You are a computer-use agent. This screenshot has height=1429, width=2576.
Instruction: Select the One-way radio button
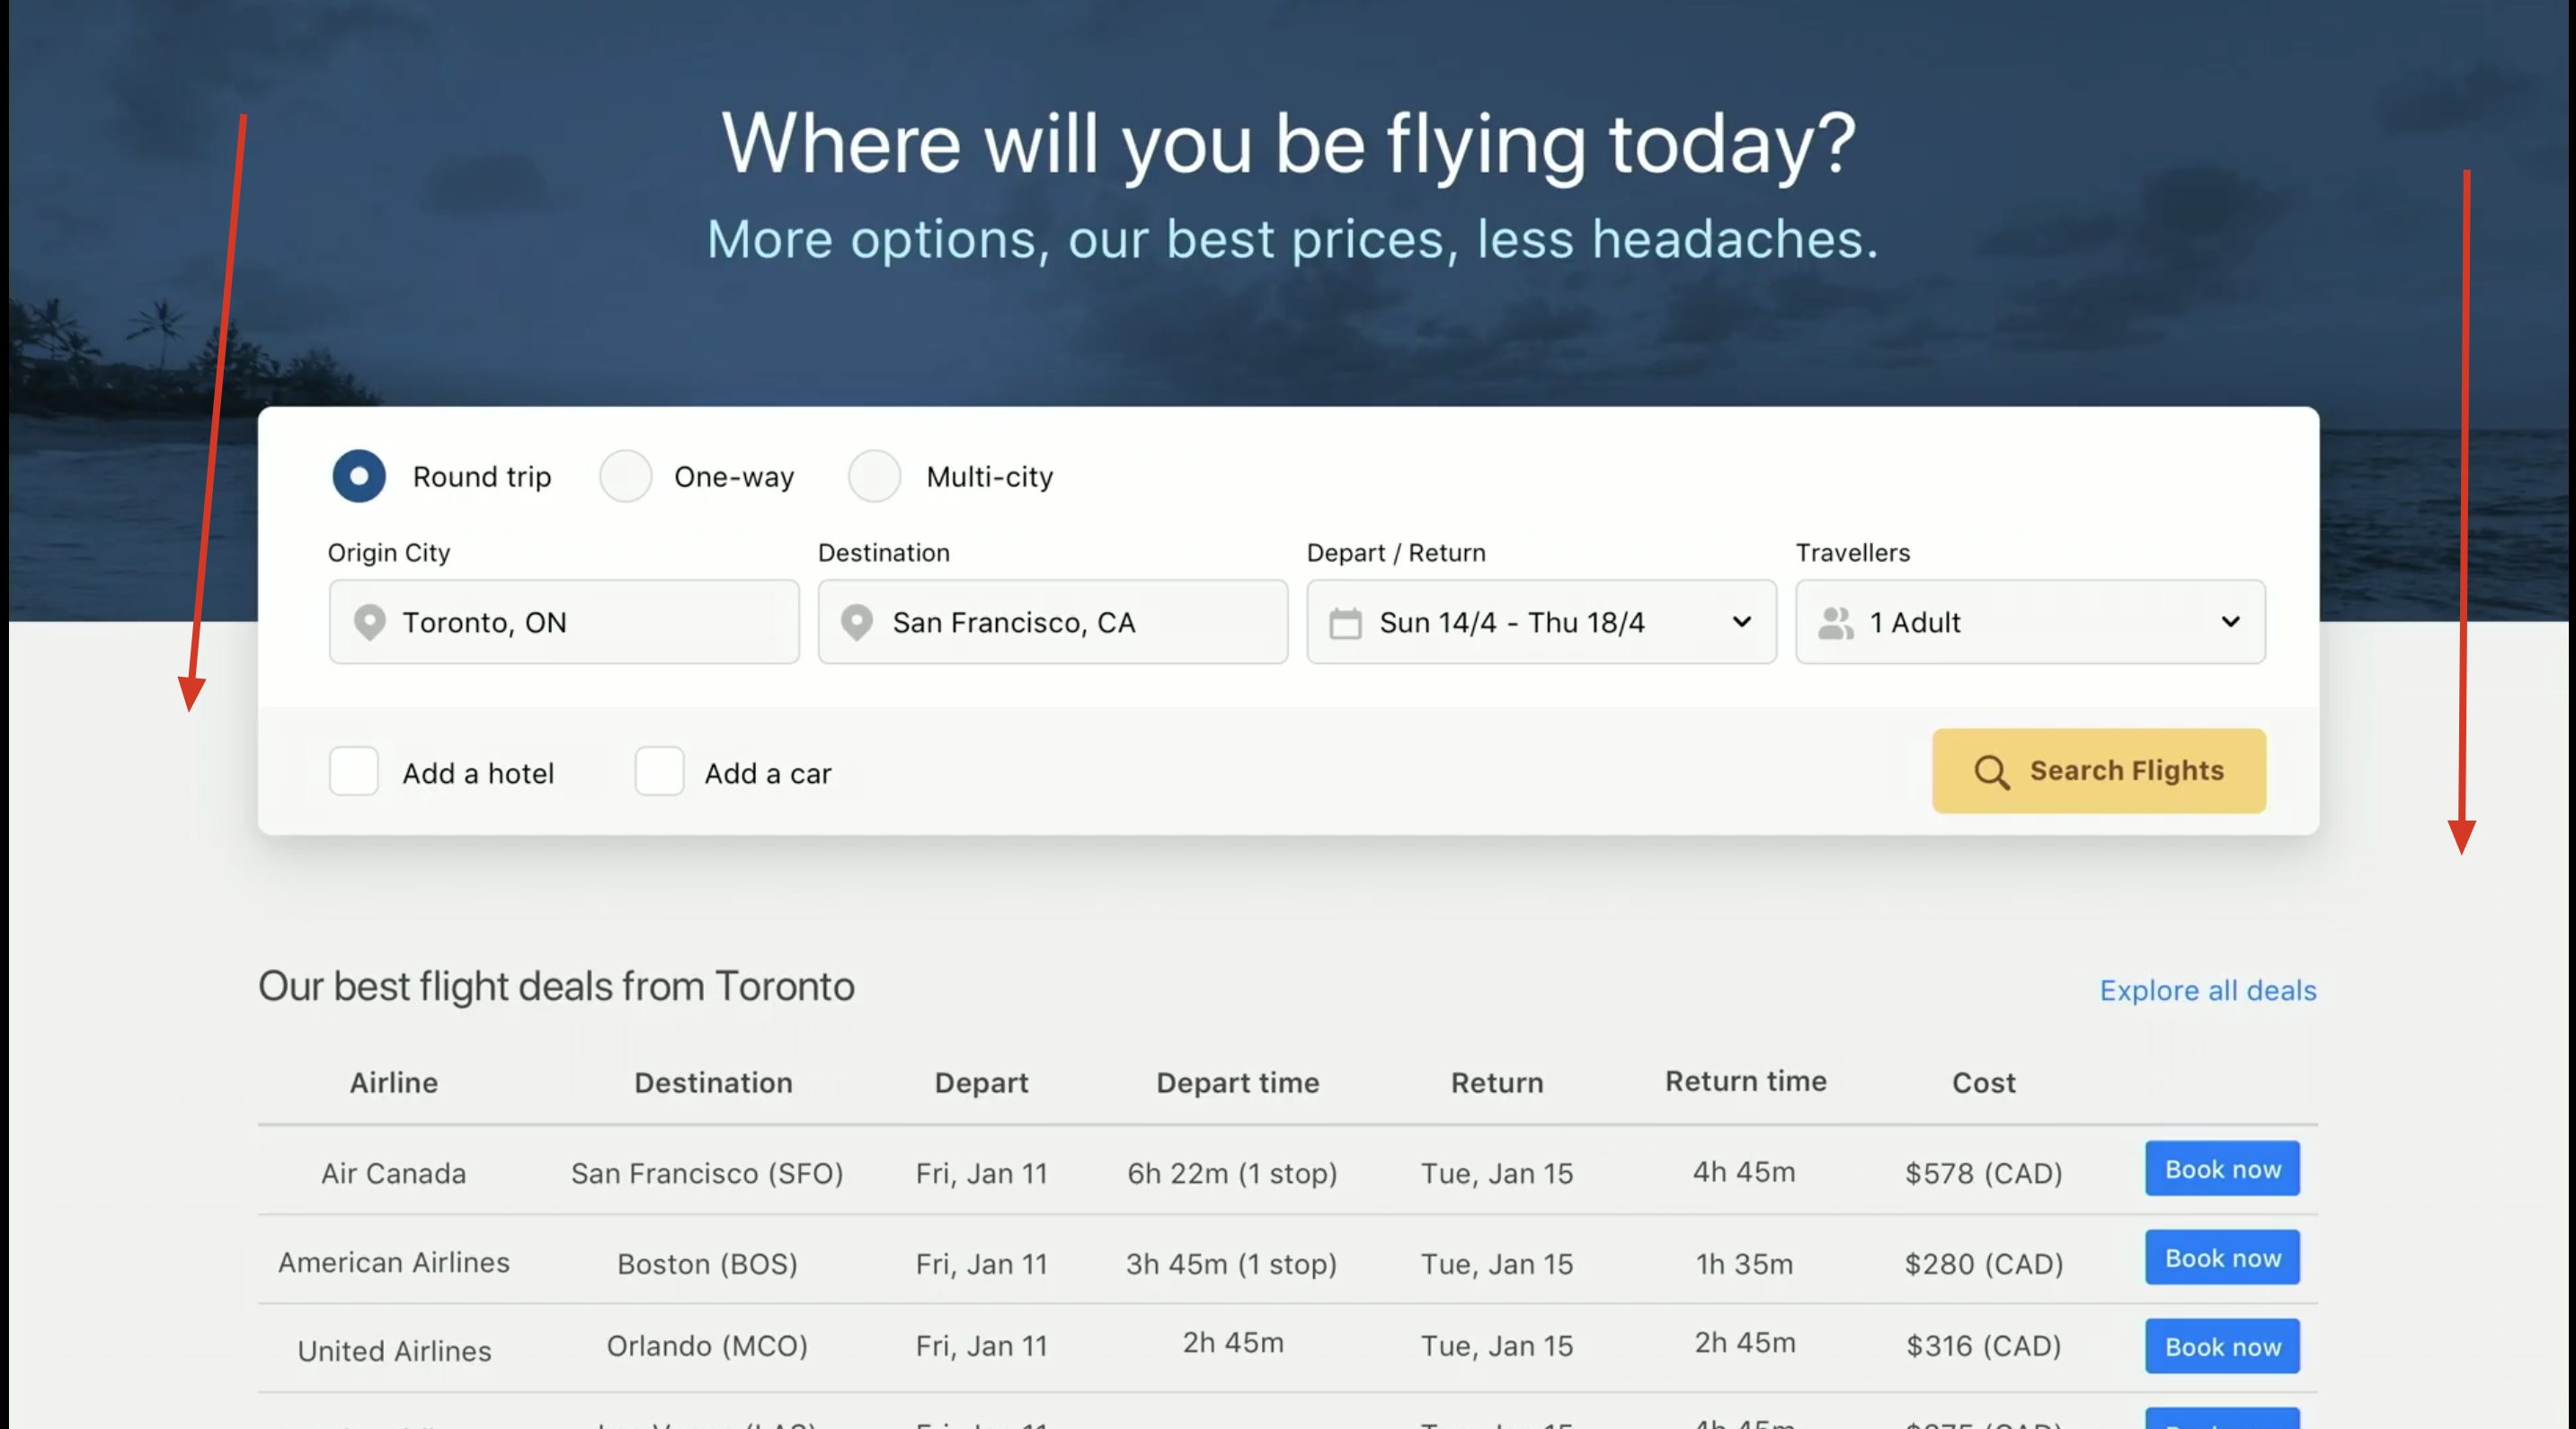point(626,476)
